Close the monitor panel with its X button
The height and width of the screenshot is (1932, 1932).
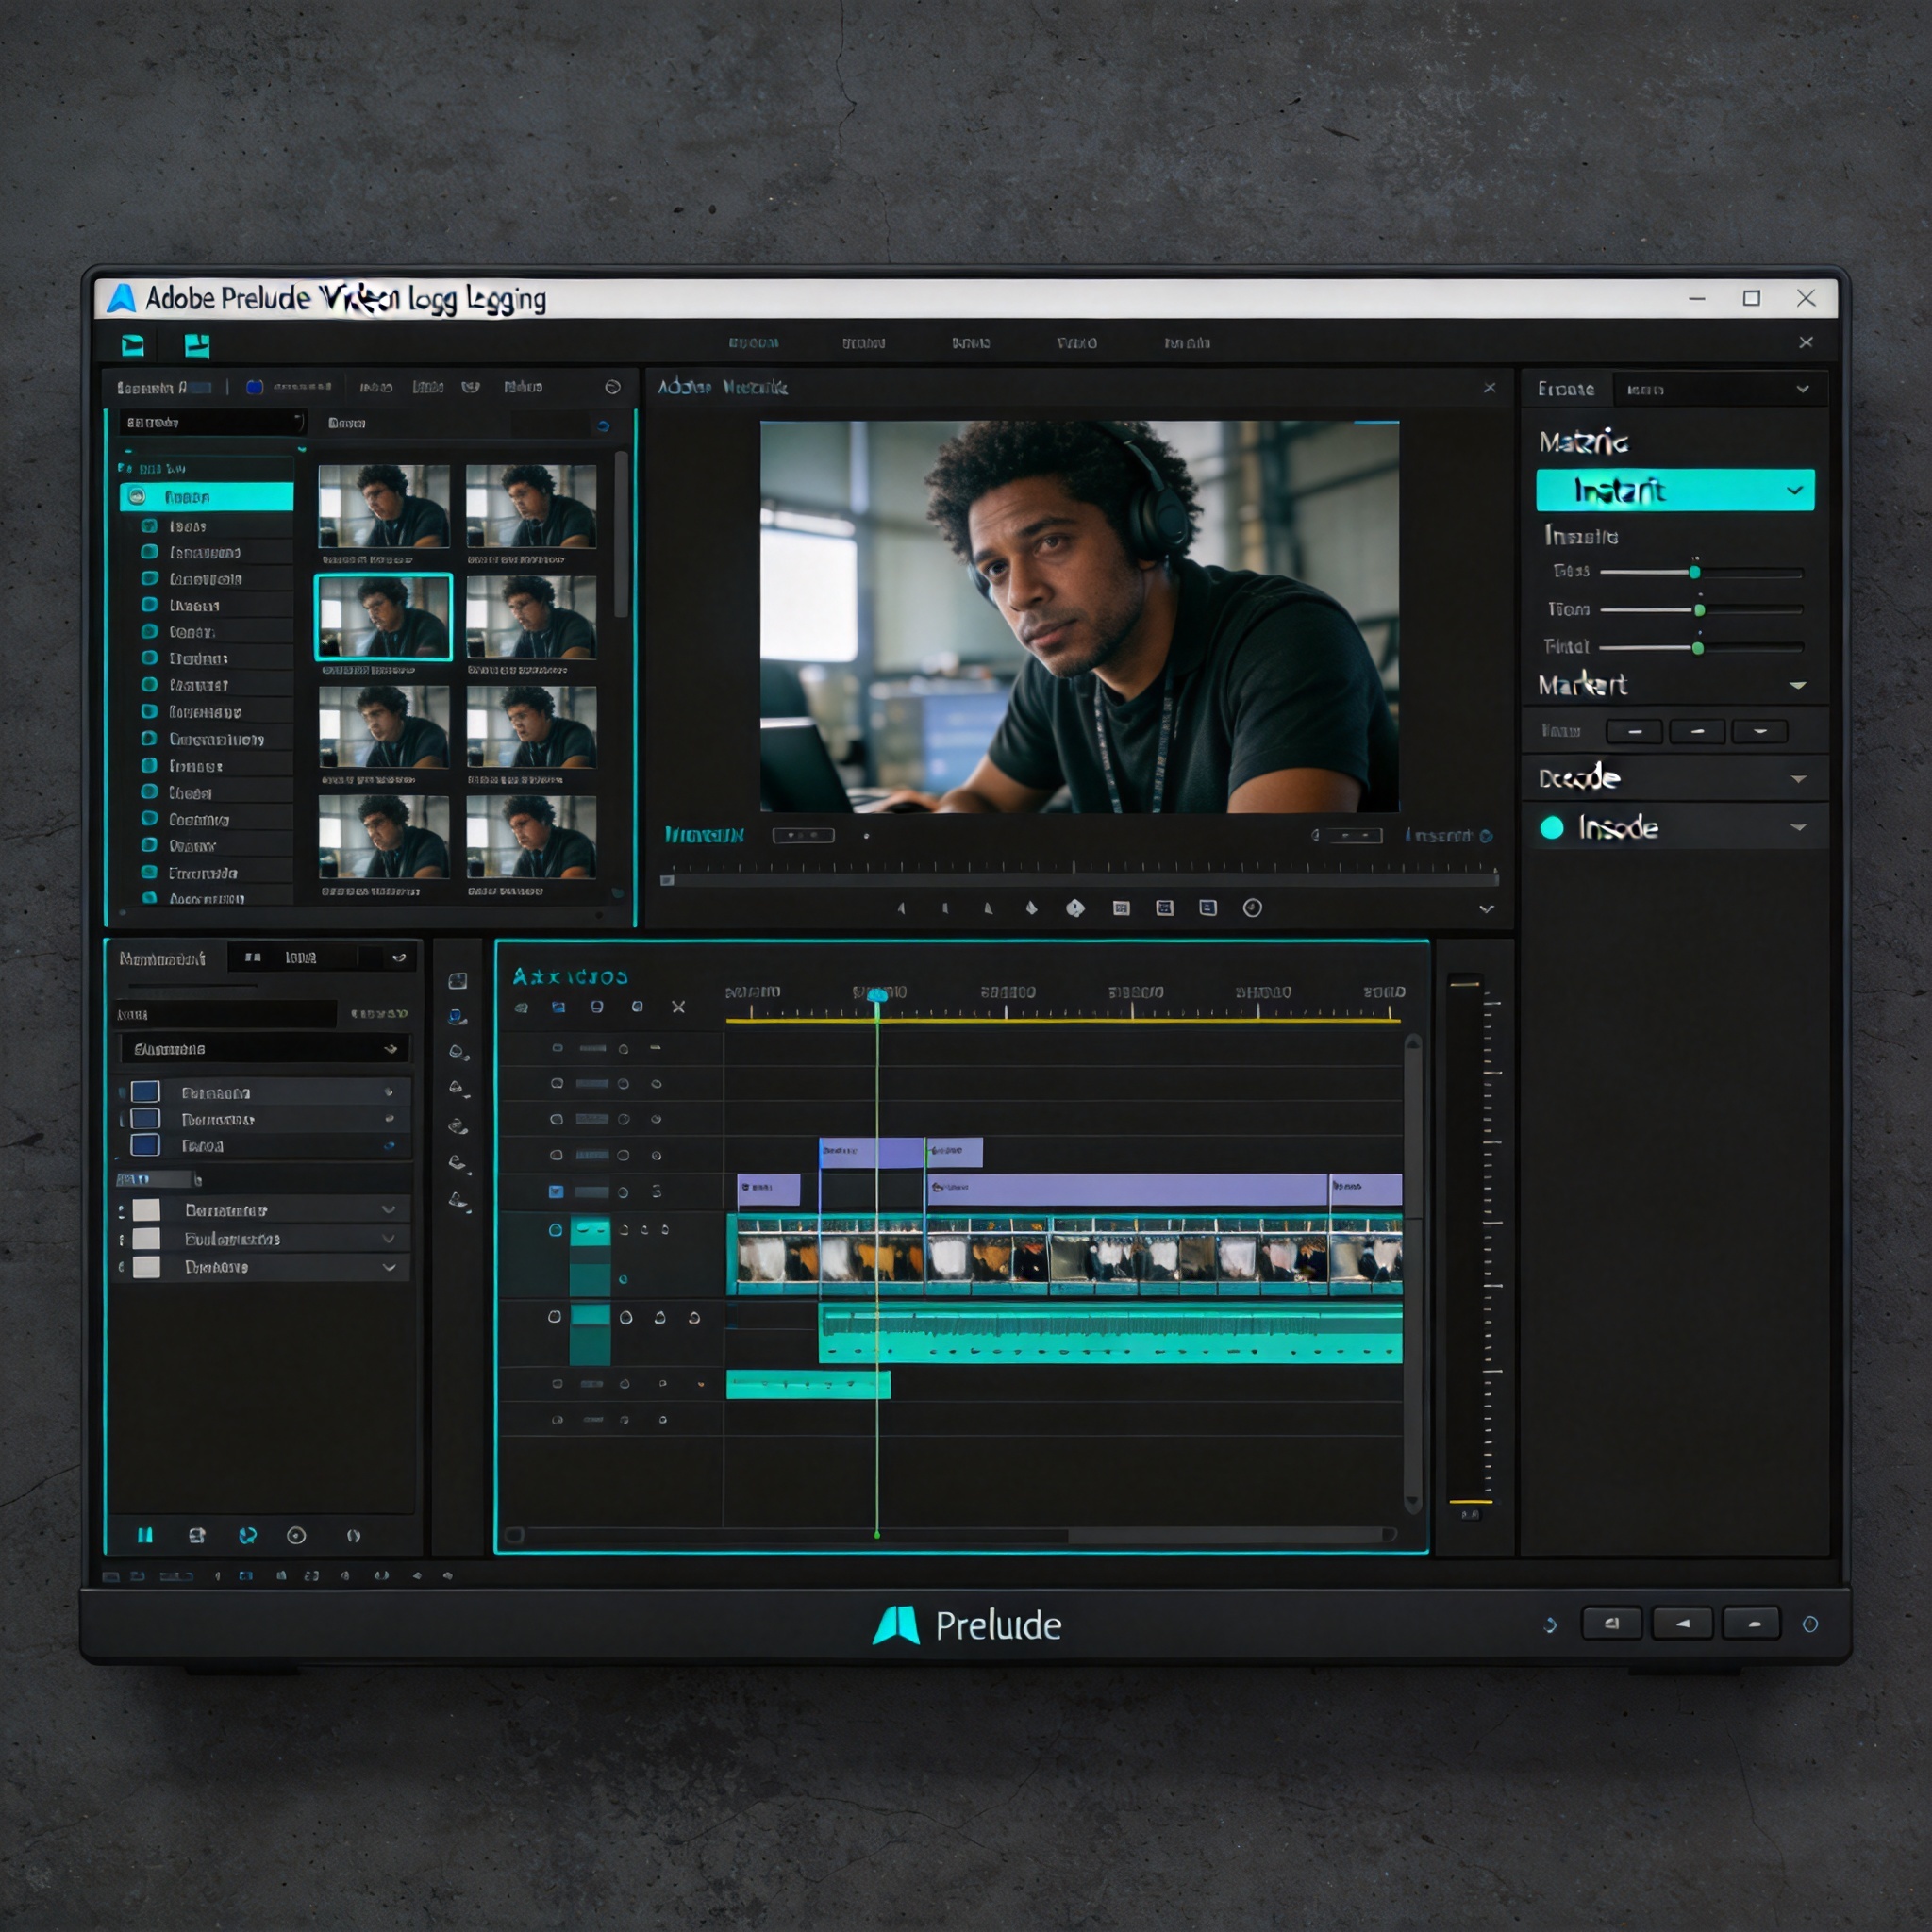click(x=1490, y=387)
